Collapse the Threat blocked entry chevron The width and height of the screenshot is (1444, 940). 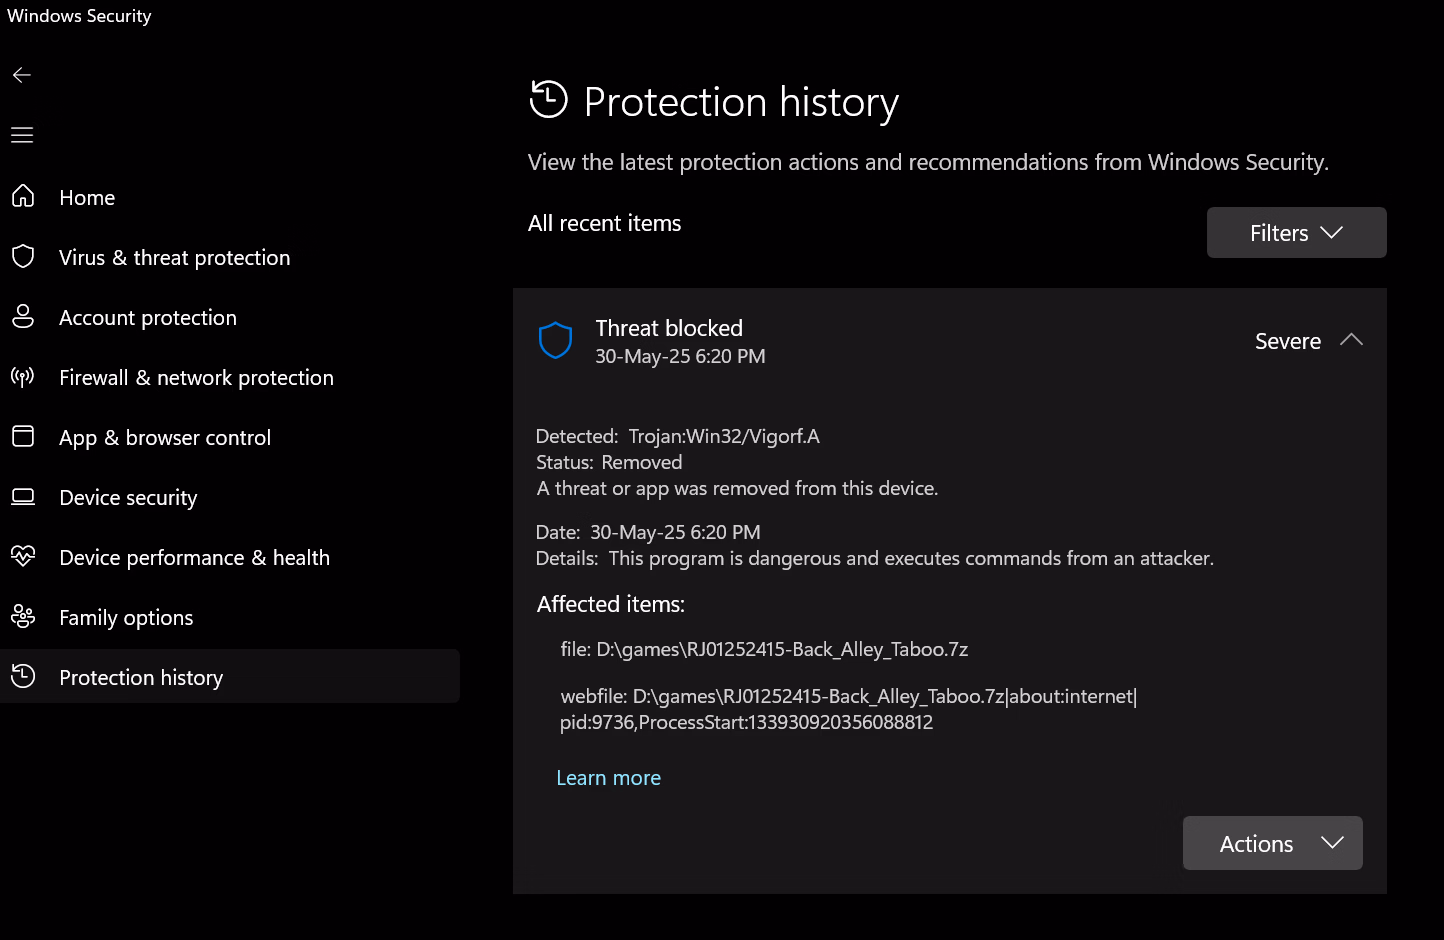click(x=1351, y=340)
